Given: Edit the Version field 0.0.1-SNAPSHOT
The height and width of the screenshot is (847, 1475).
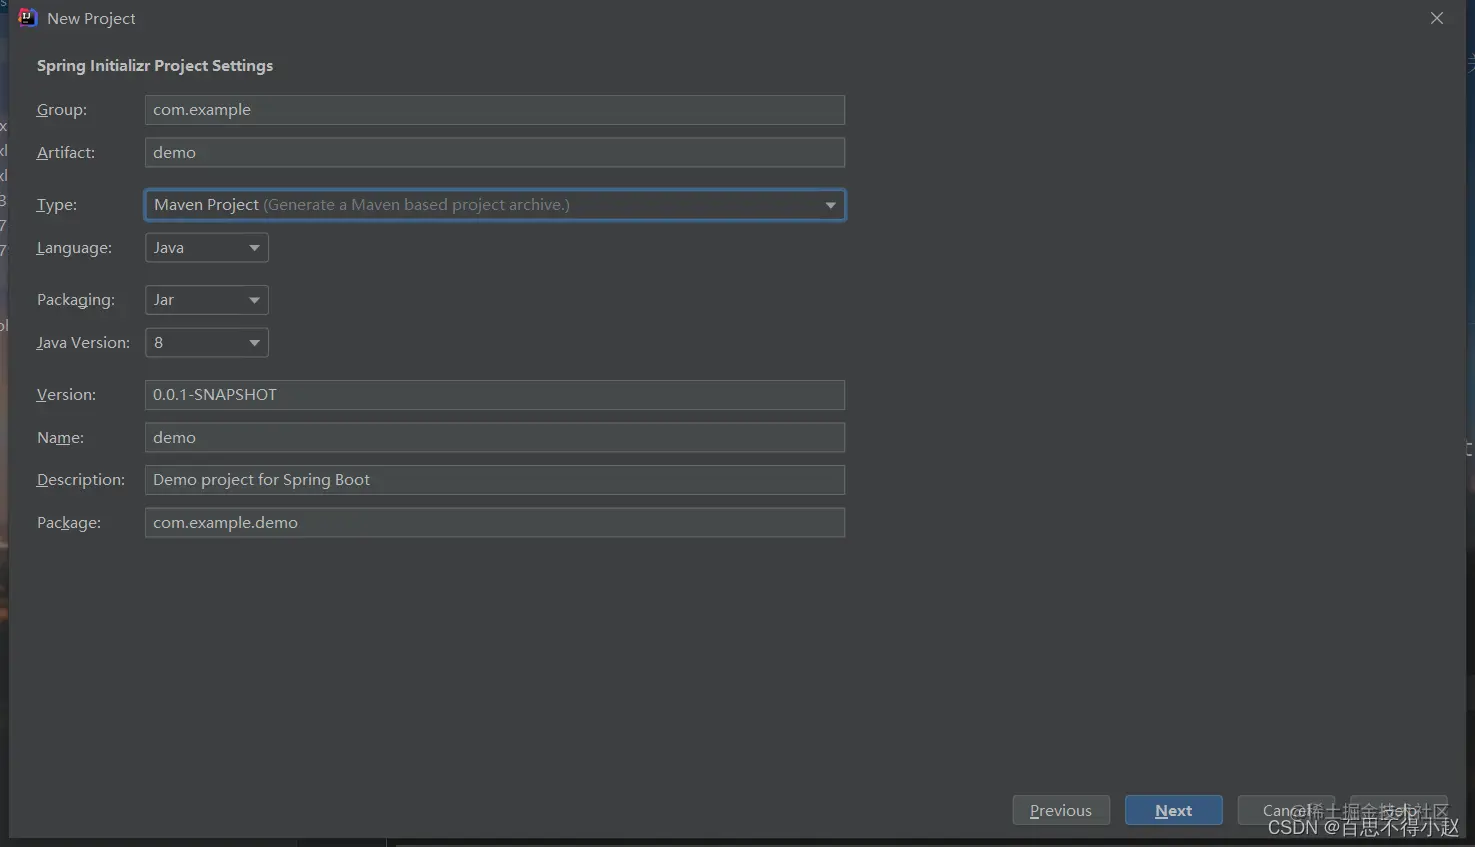Looking at the screenshot, I should click(x=495, y=395).
